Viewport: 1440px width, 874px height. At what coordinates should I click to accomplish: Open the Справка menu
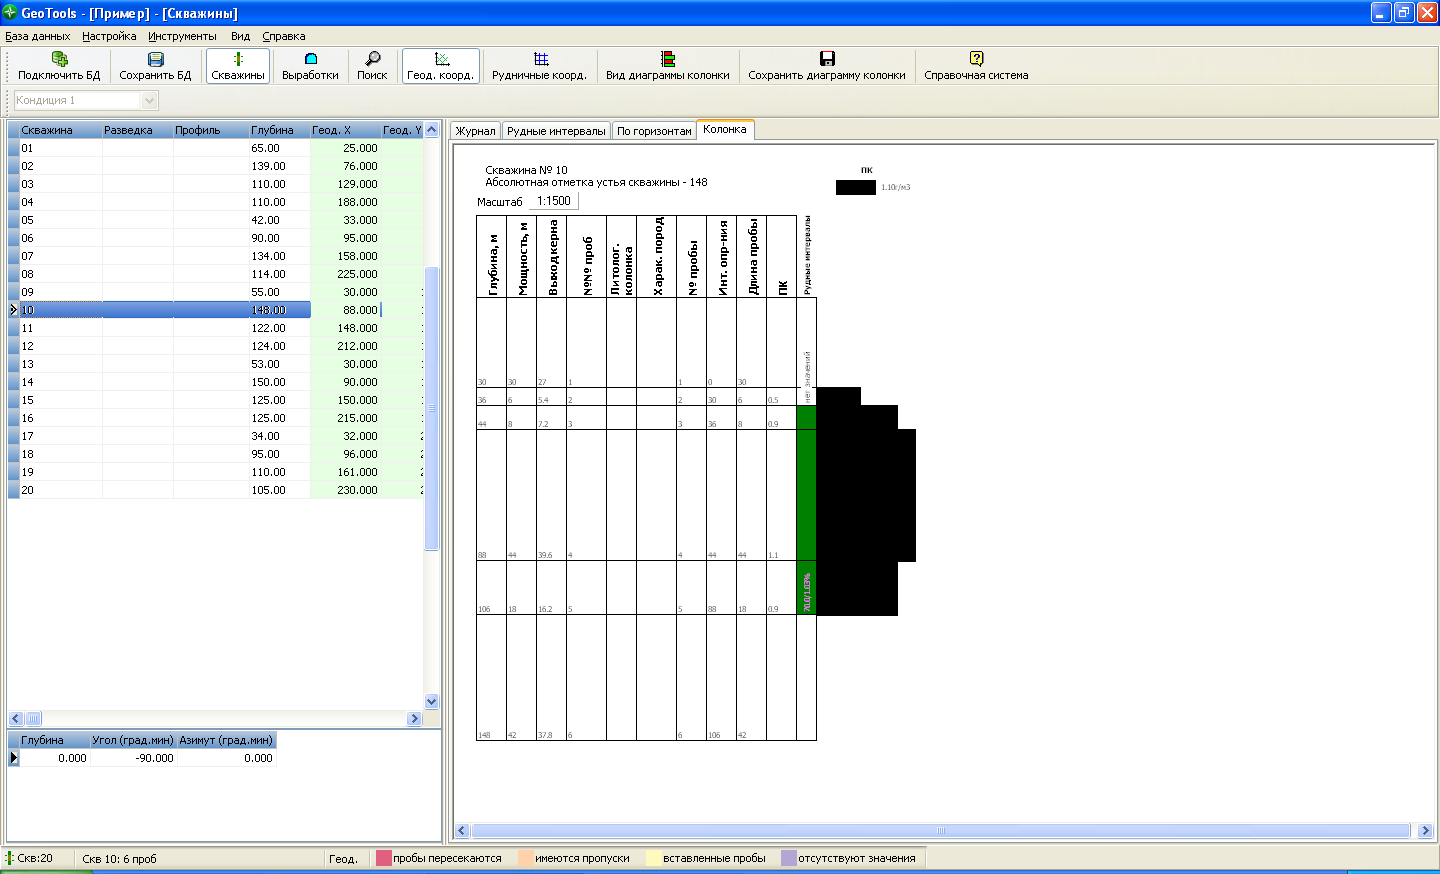tap(284, 36)
